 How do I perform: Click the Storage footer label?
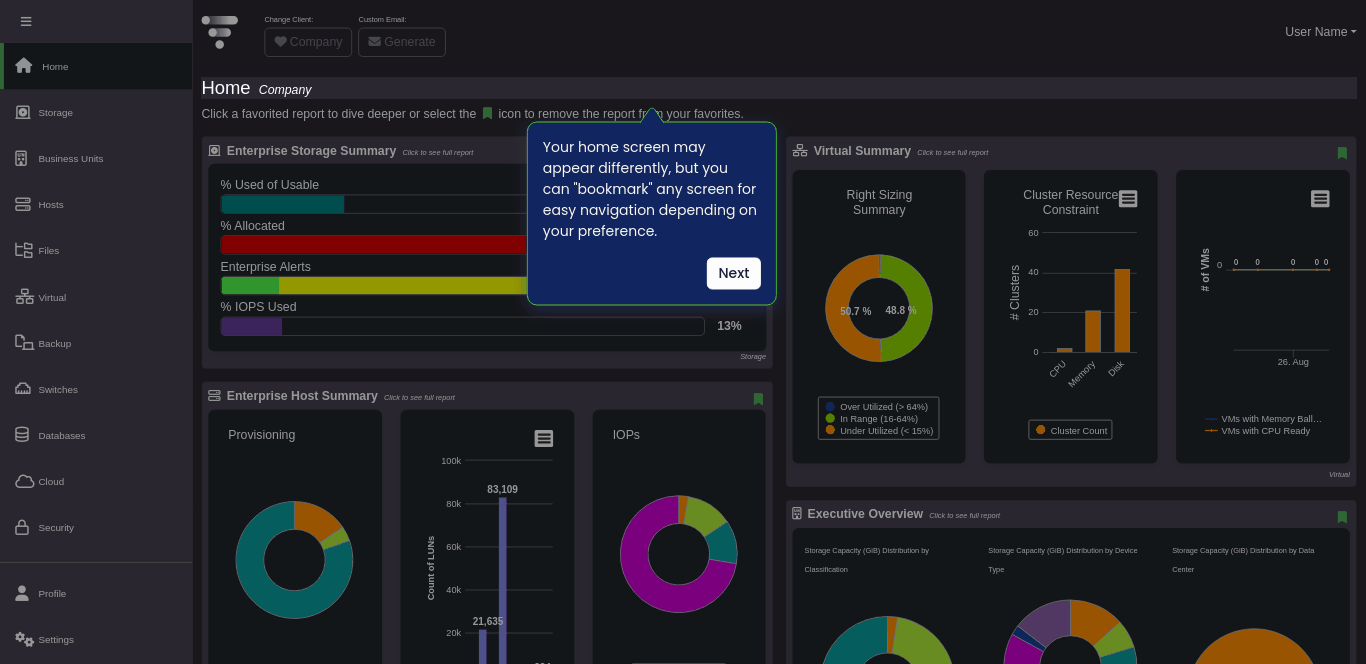click(753, 357)
